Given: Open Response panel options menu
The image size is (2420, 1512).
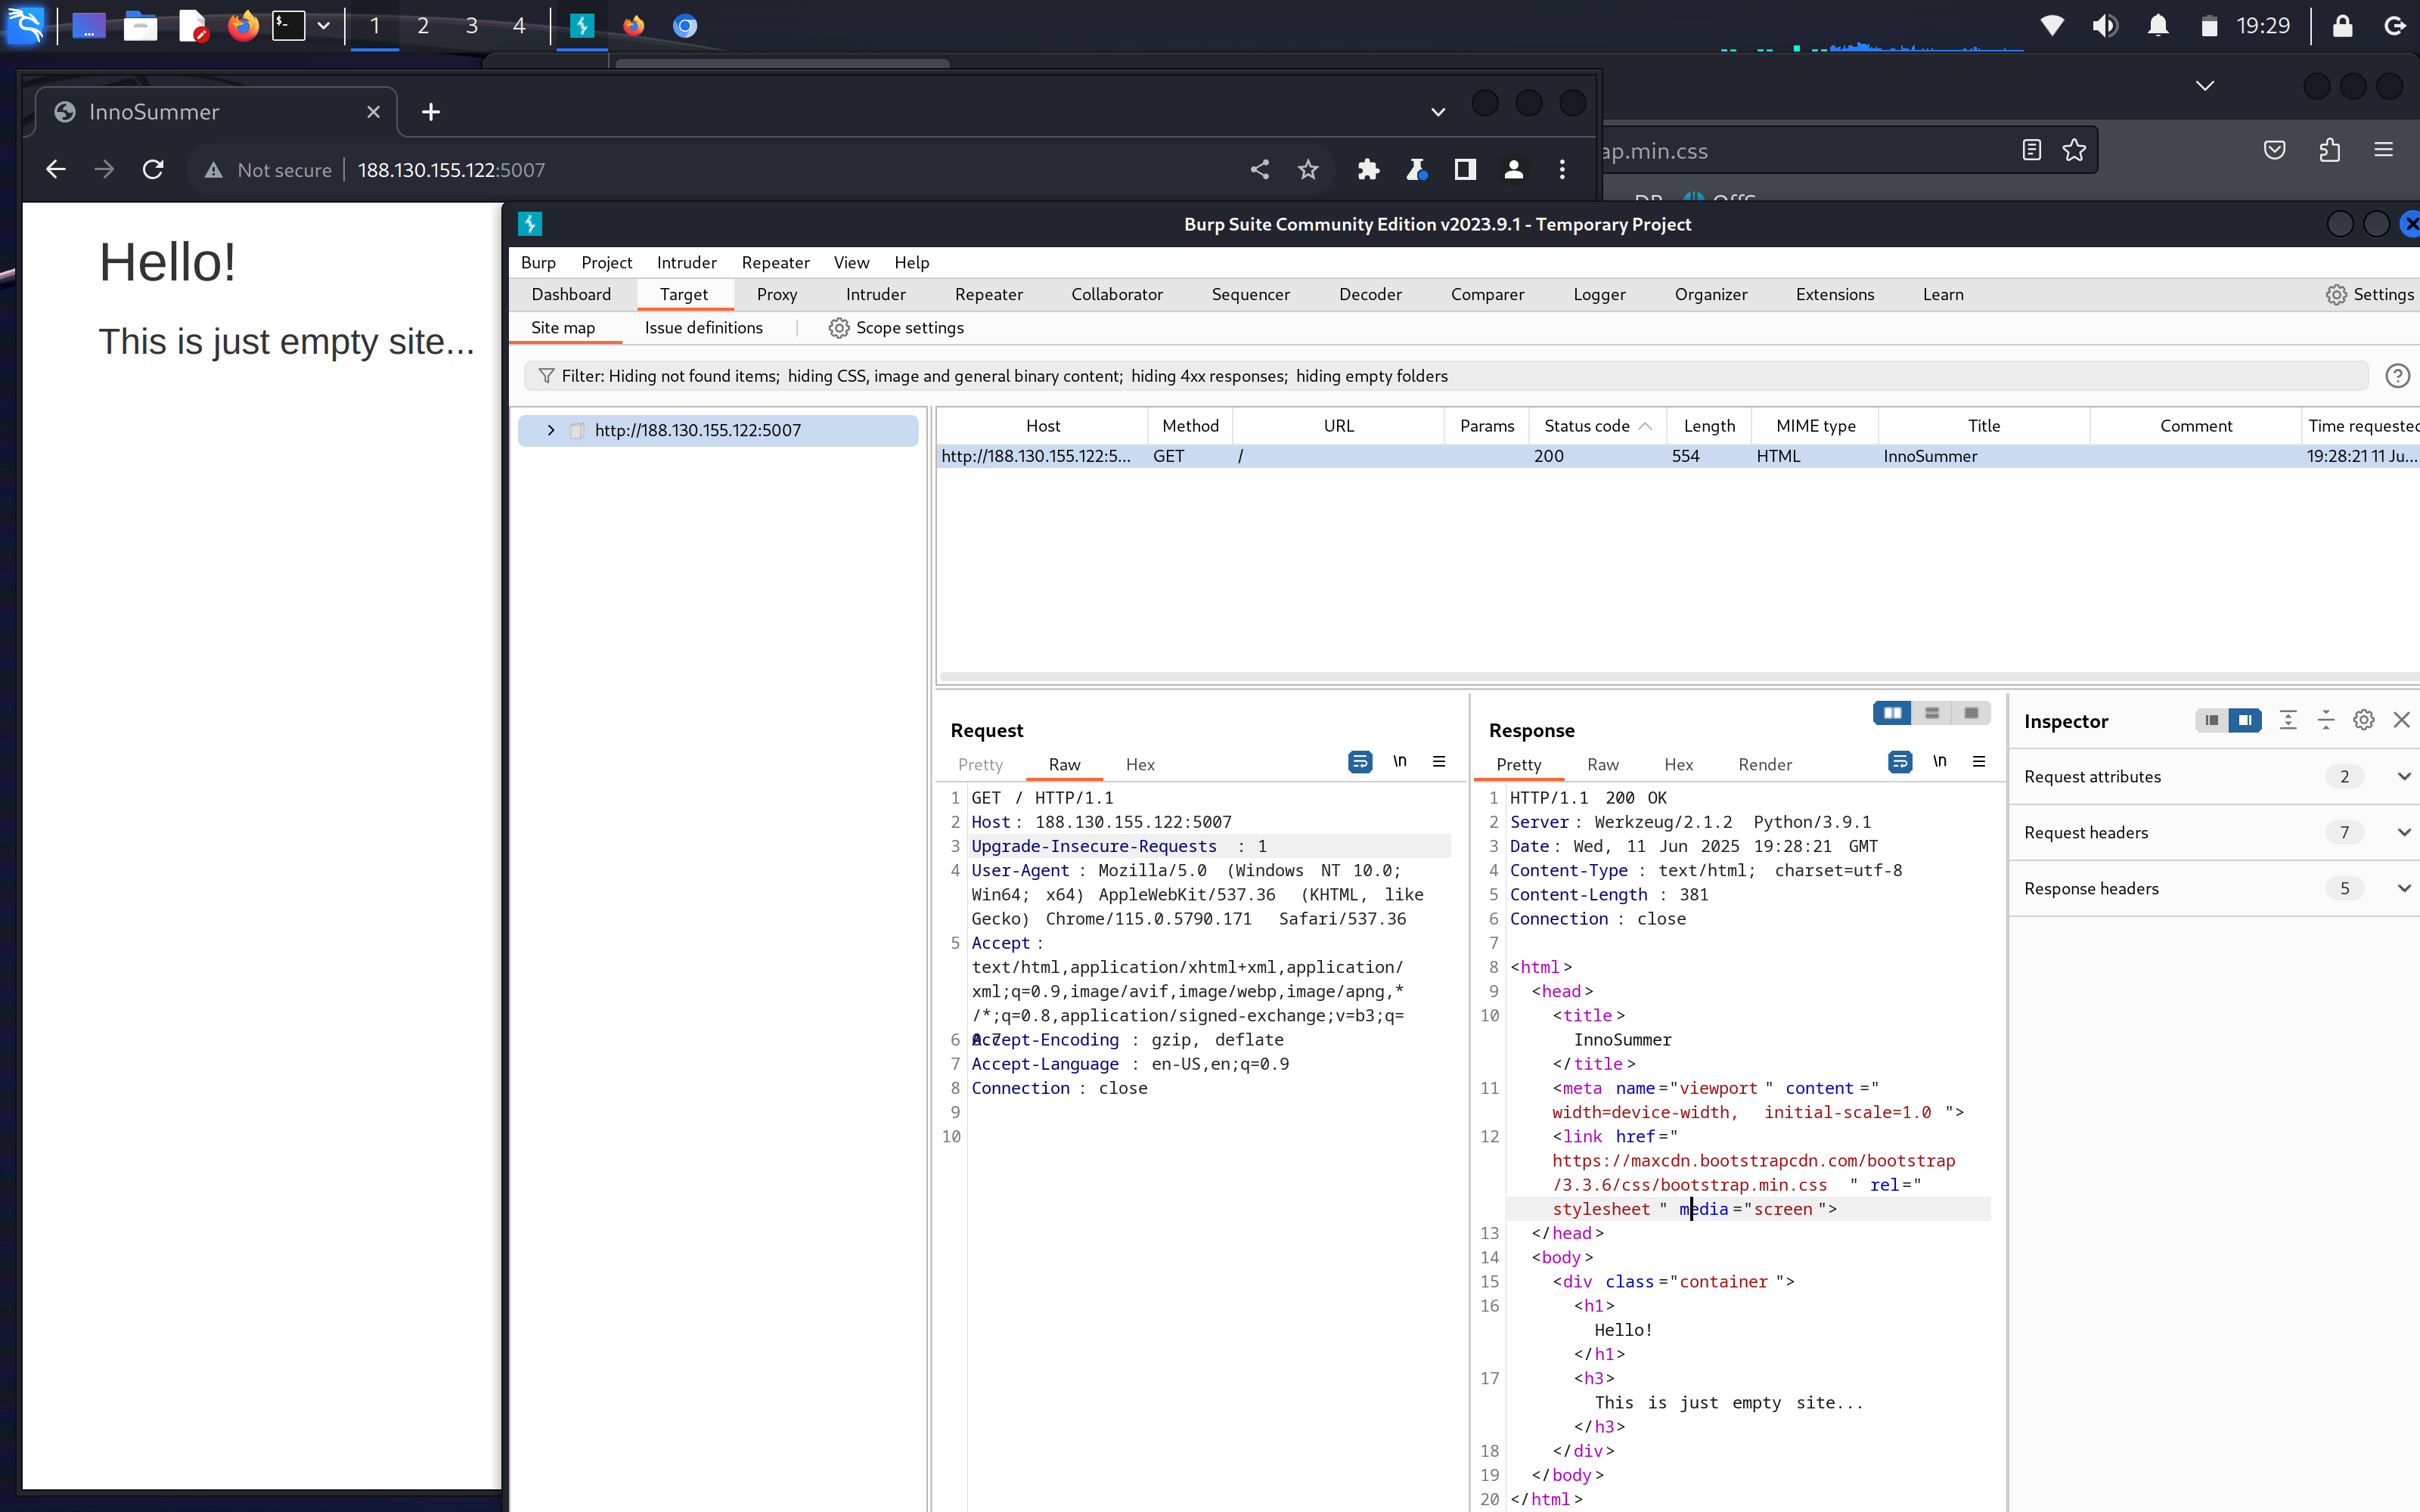Looking at the screenshot, I should (x=1979, y=762).
